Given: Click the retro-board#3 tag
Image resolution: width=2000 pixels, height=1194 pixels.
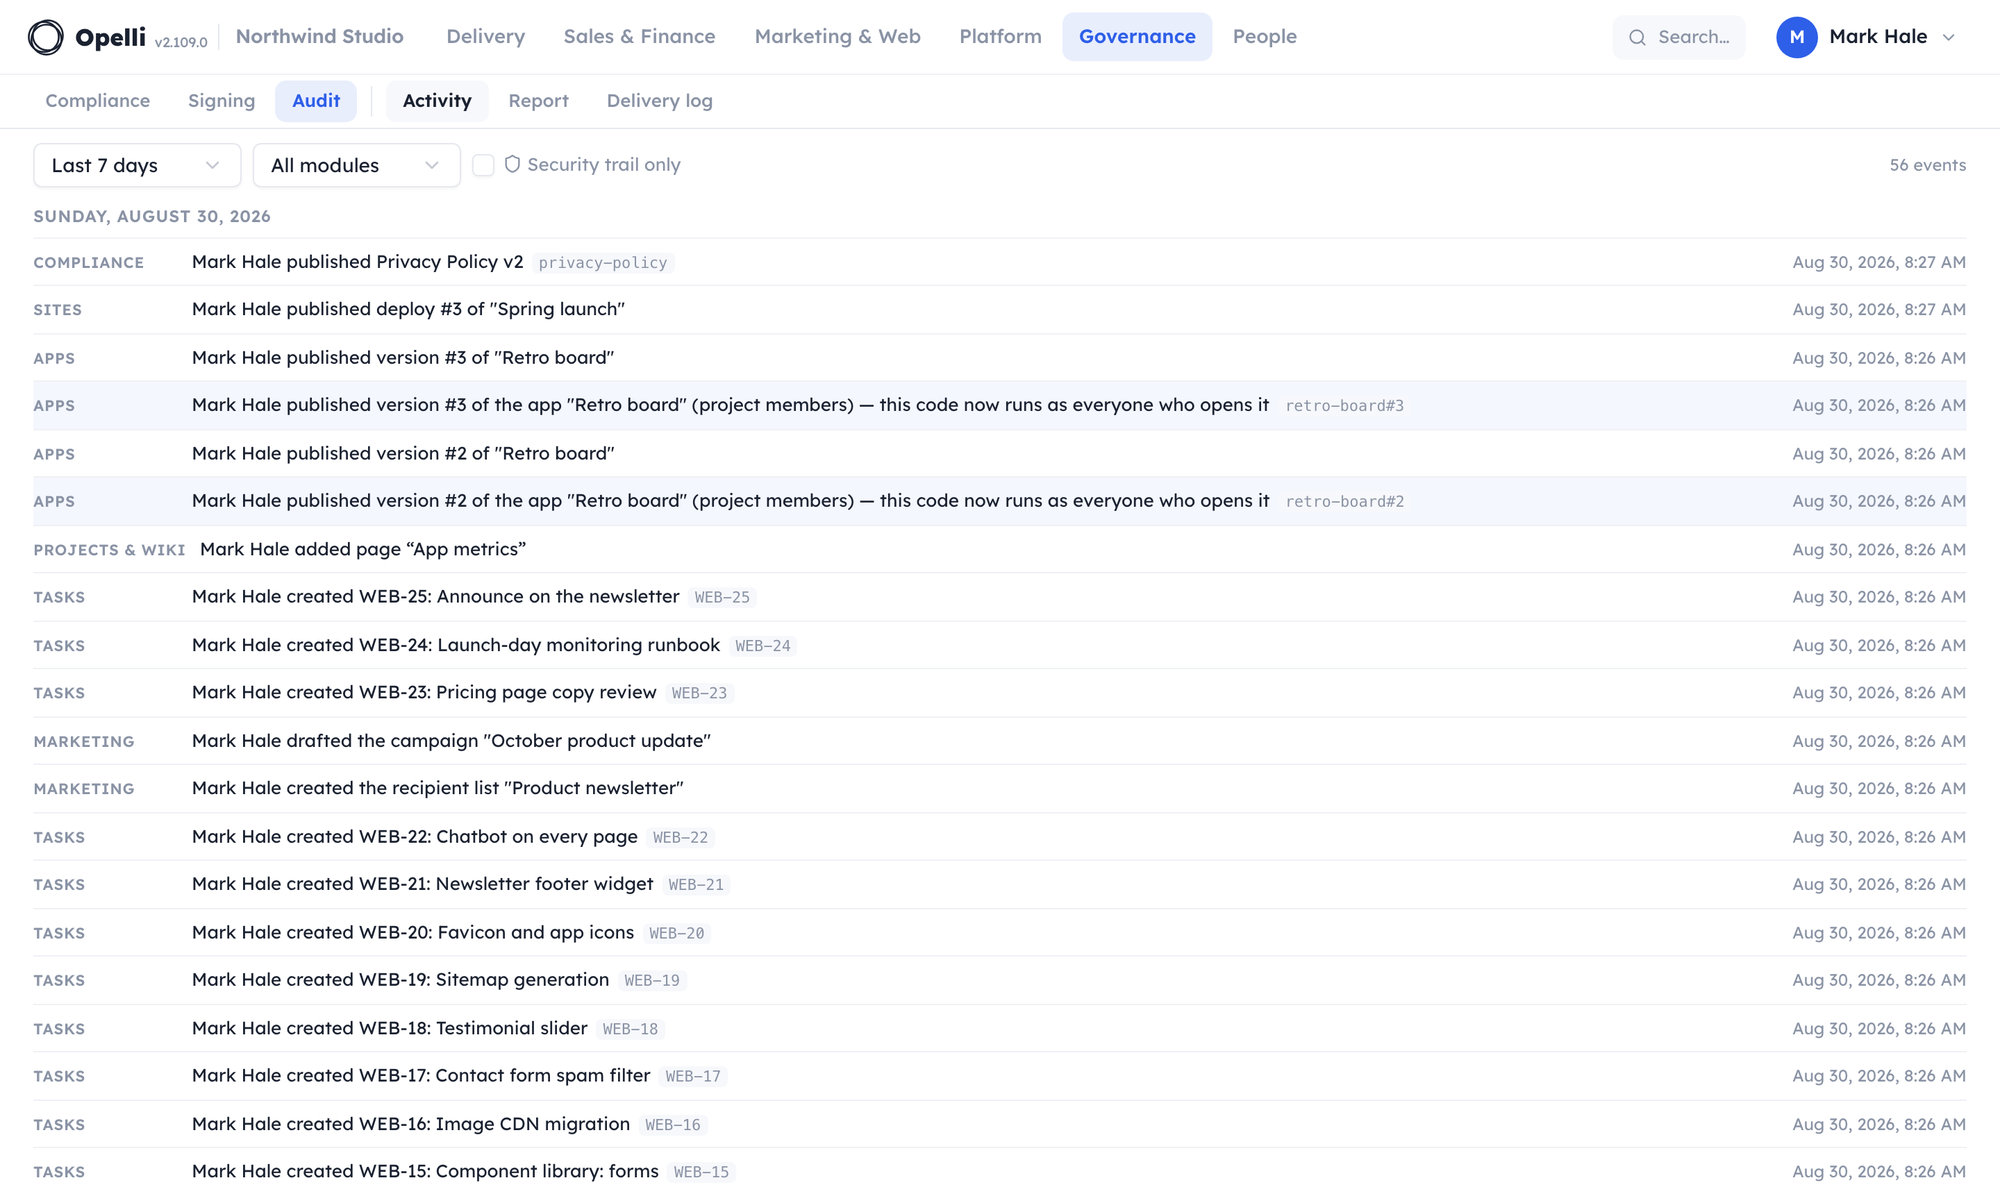Looking at the screenshot, I should tap(1344, 406).
